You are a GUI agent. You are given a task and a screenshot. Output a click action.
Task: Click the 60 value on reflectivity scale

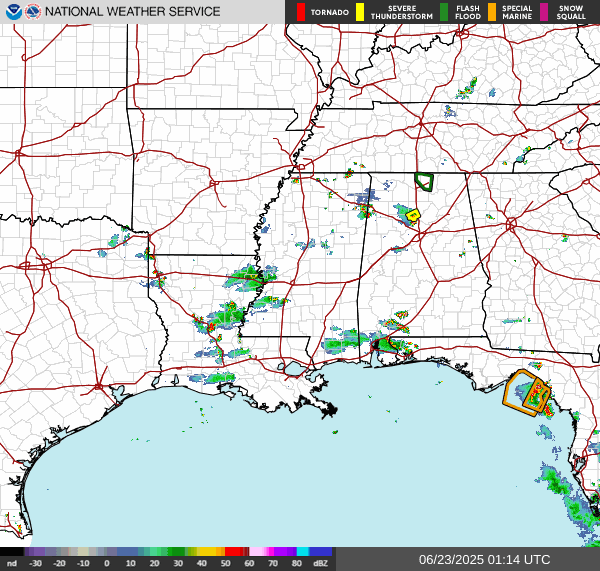(249, 563)
